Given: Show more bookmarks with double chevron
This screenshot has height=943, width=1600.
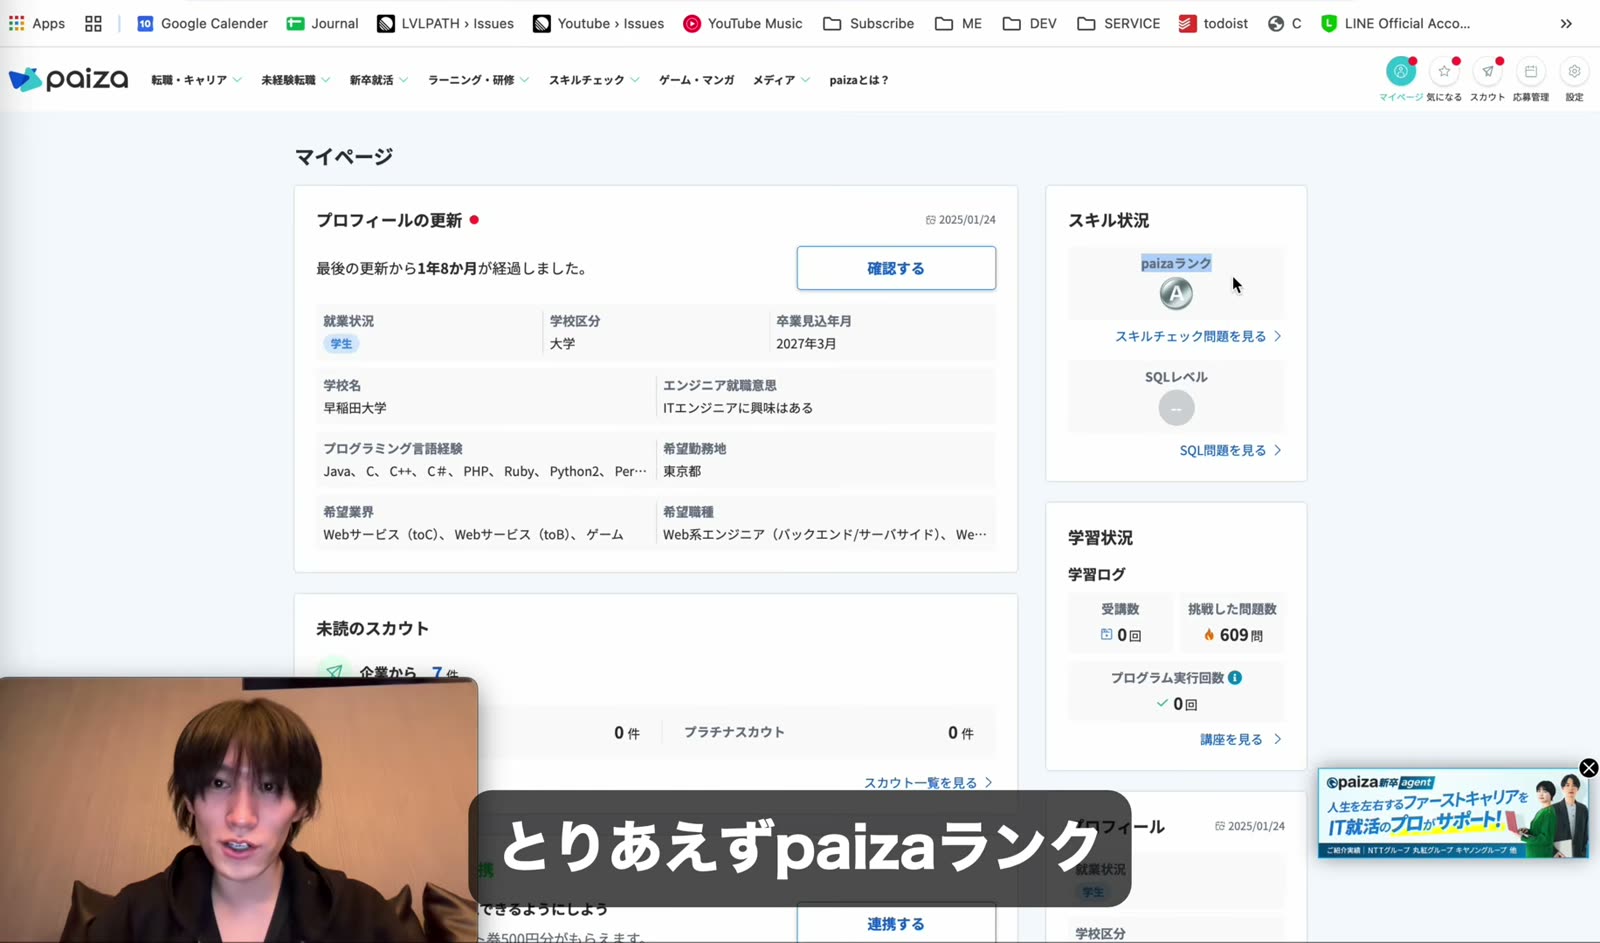Looking at the screenshot, I should (x=1566, y=23).
